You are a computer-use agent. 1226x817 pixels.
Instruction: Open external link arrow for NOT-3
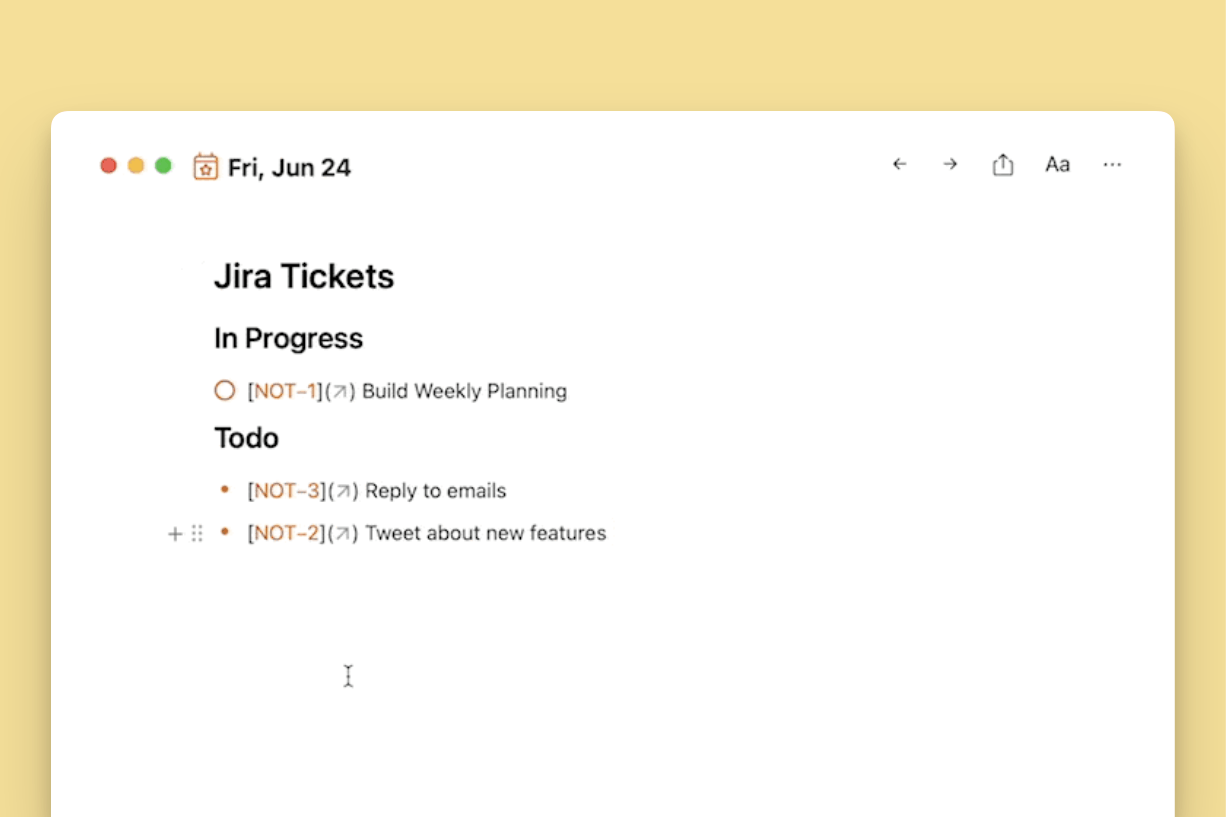coord(343,492)
